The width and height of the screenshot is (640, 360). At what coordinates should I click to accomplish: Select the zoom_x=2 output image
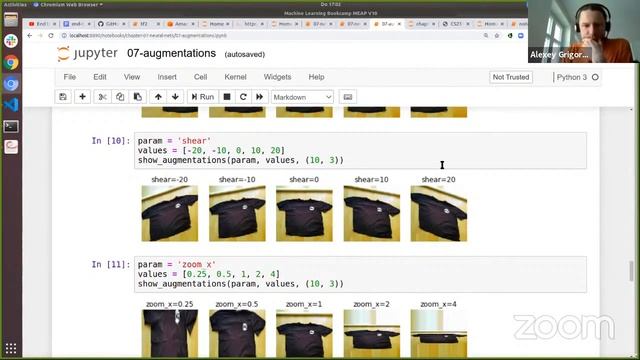click(372, 334)
